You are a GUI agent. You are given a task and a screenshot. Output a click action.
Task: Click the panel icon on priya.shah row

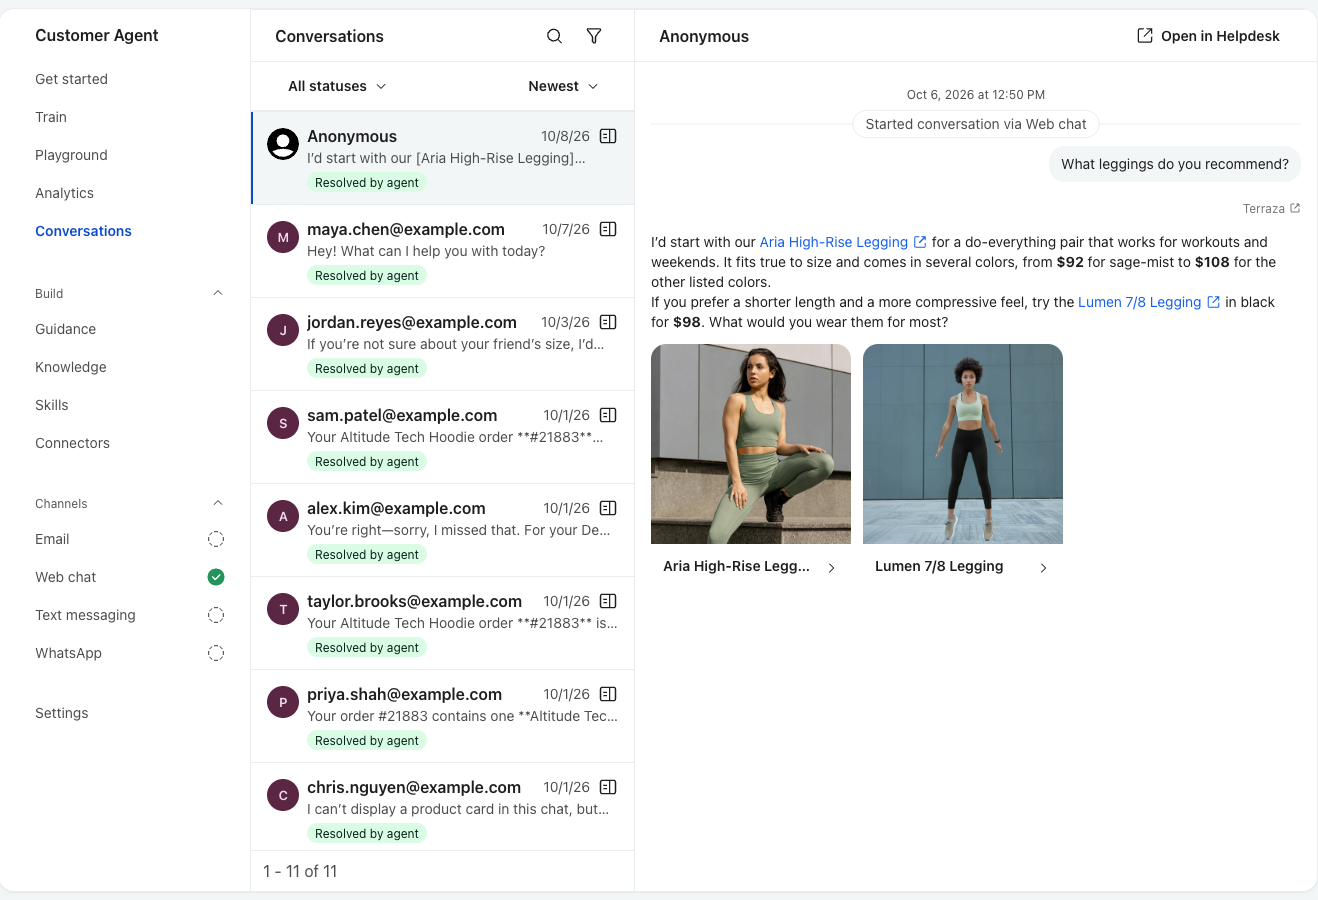[x=608, y=694]
